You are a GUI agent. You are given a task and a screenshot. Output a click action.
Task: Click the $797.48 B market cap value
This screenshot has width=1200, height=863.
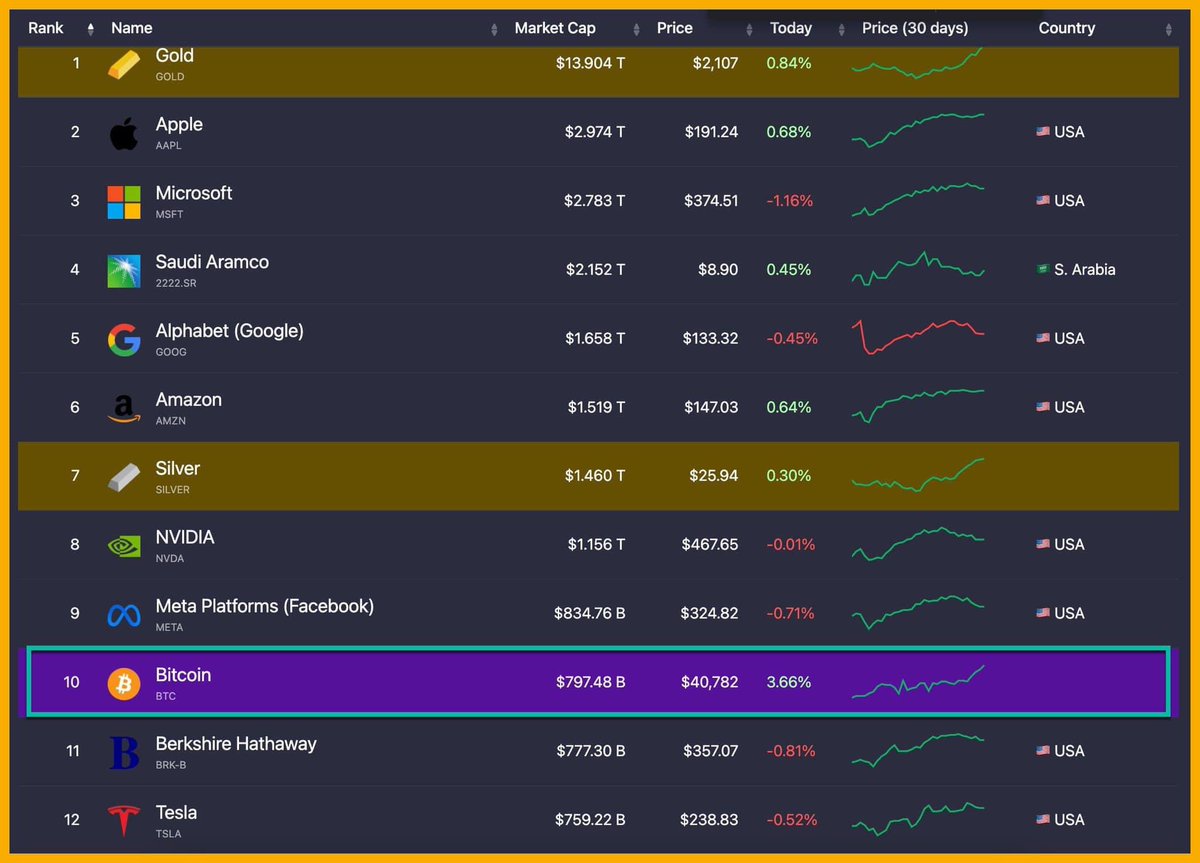click(x=591, y=682)
